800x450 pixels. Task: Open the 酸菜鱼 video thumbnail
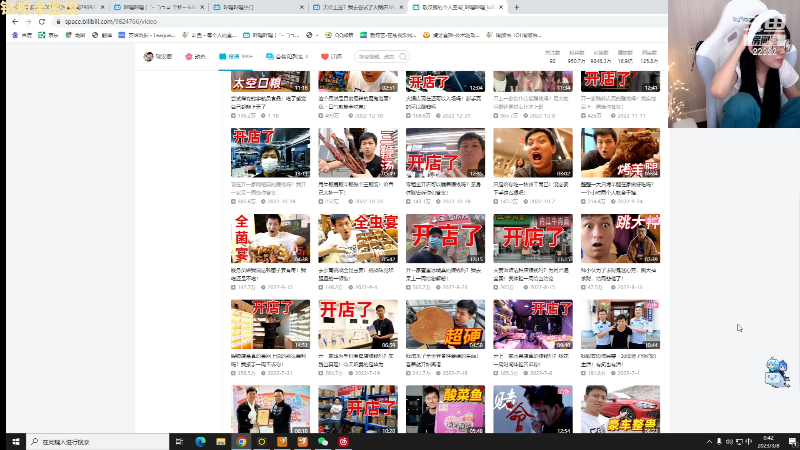point(445,409)
